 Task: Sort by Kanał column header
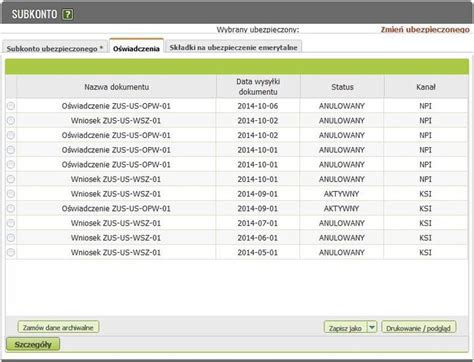pyautogui.click(x=426, y=87)
